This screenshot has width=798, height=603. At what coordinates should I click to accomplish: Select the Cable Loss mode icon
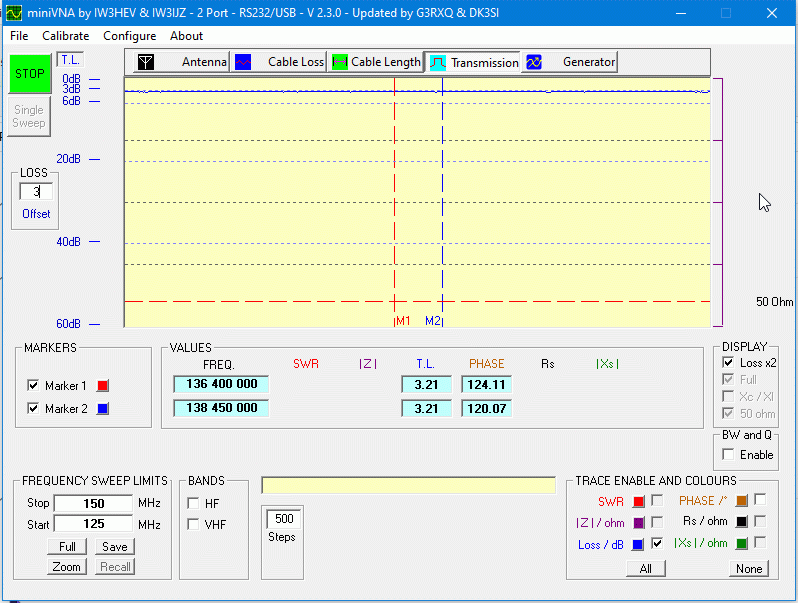[243, 62]
